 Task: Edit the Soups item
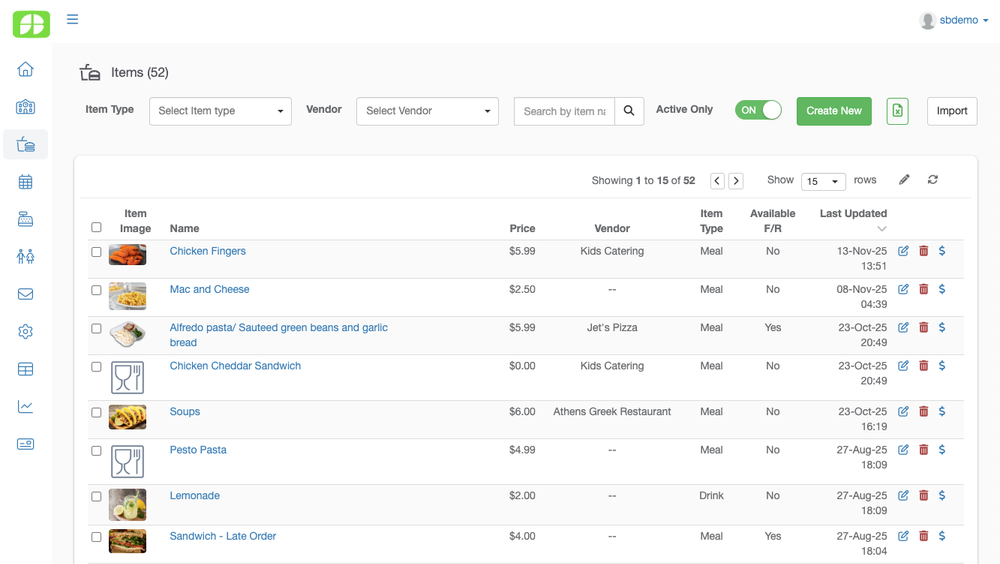(903, 412)
